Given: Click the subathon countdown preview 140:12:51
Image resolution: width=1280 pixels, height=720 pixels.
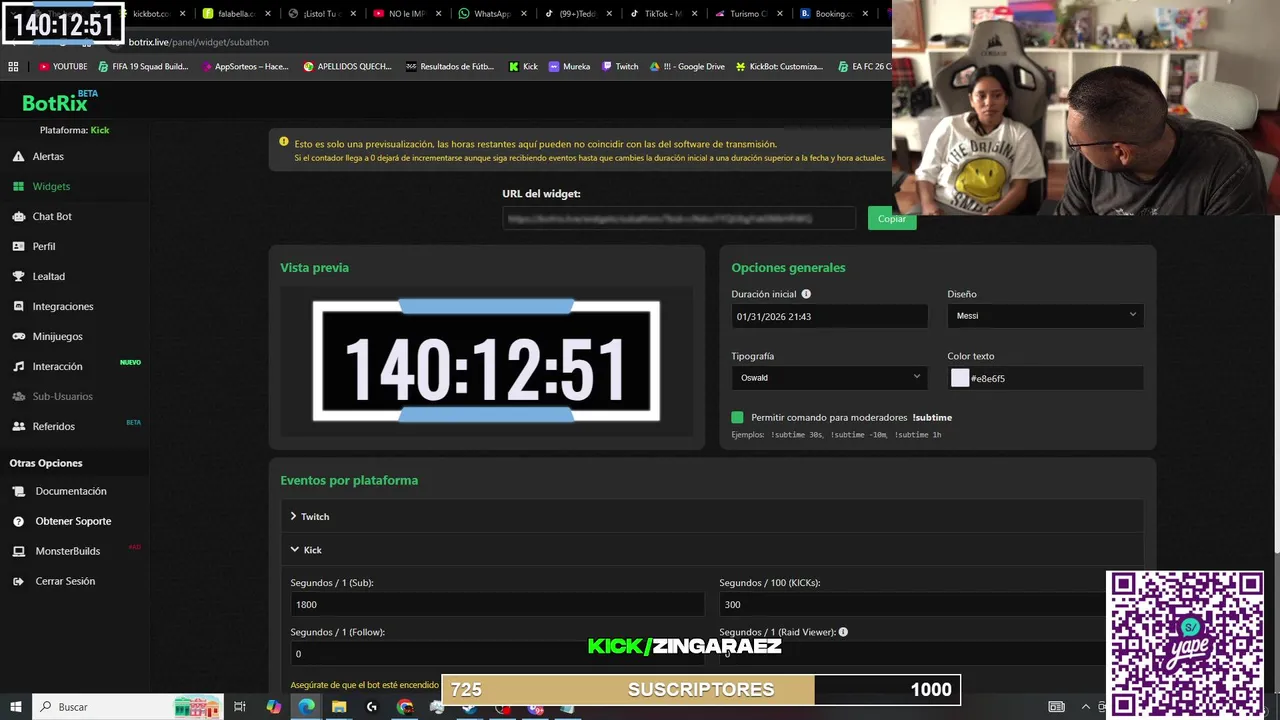Looking at the screenshot, I should 486,361.
